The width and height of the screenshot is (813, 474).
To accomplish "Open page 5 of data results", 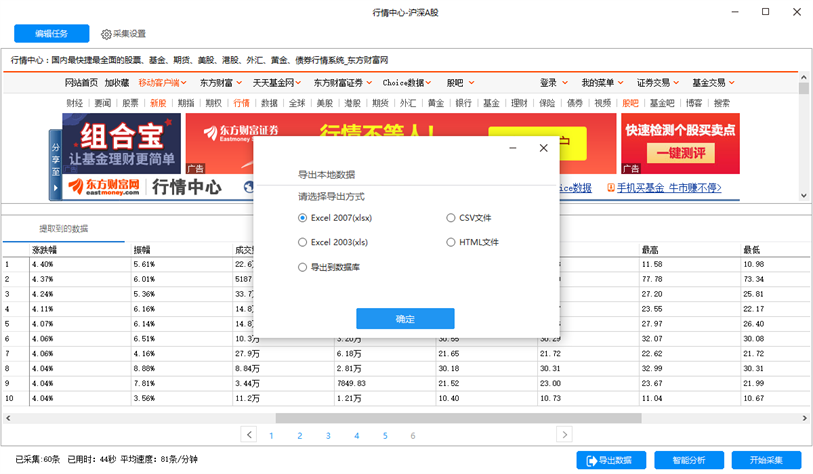I will pyautogui.click(x=385, y=436).
